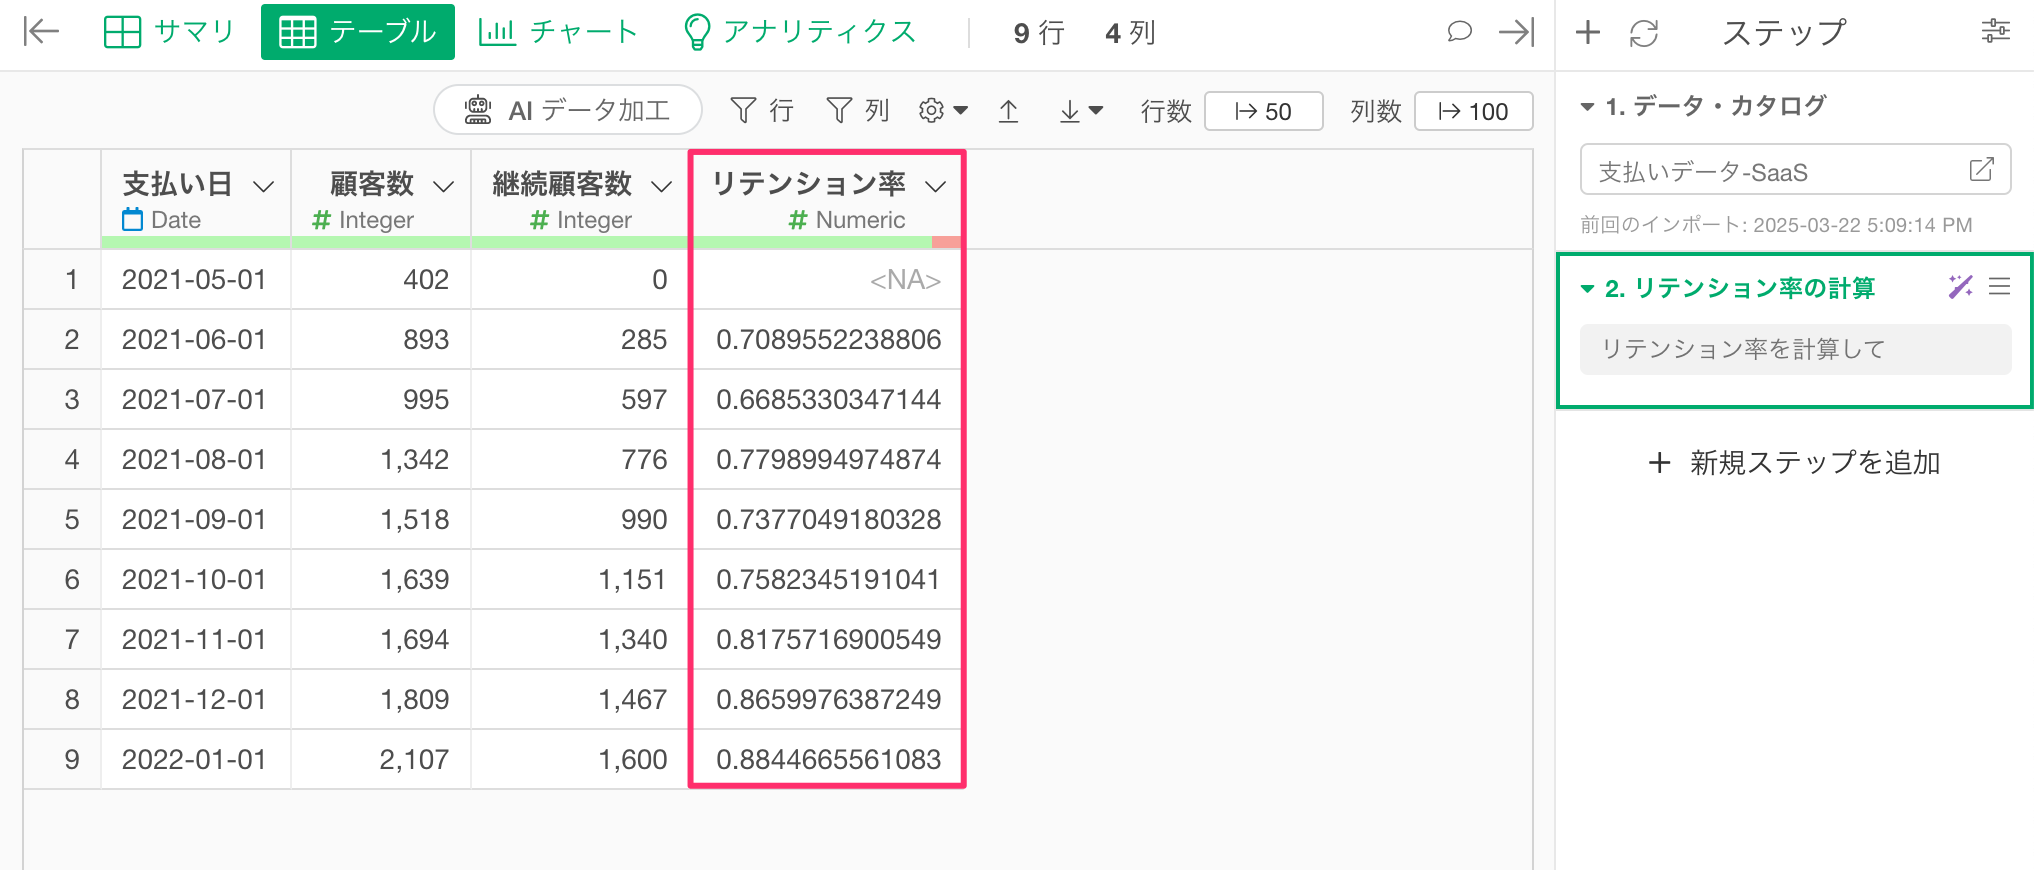Add a step with the plus icon

[x=1588, y=32]
